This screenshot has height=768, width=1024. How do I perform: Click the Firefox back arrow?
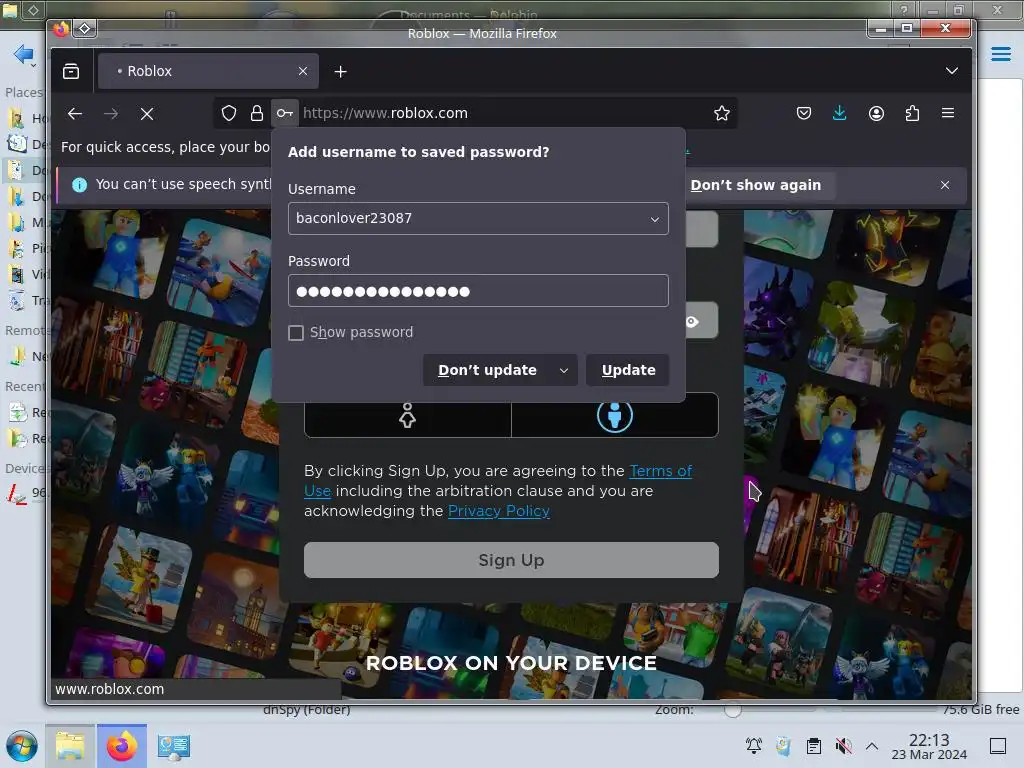(75, 114)
